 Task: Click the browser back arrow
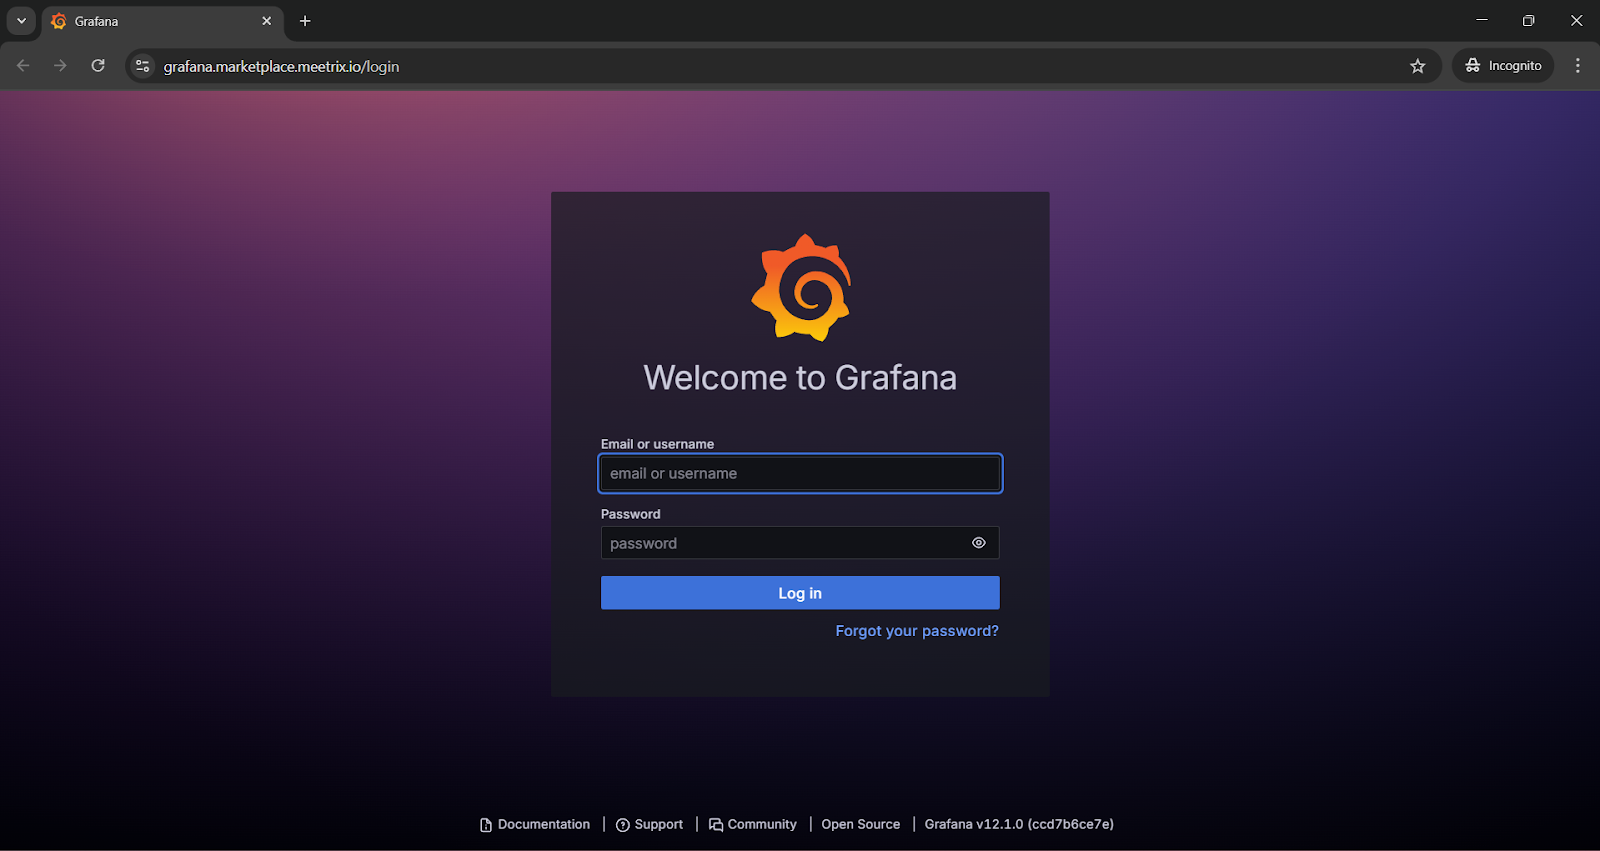pyautogui.click(x=23, y=66)
